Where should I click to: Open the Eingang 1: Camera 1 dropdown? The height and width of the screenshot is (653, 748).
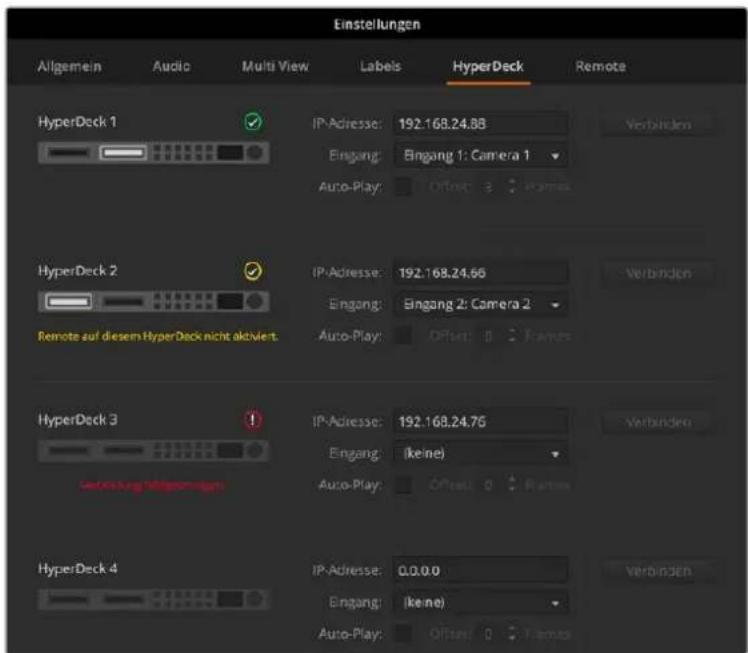click(x=480, y=155)
